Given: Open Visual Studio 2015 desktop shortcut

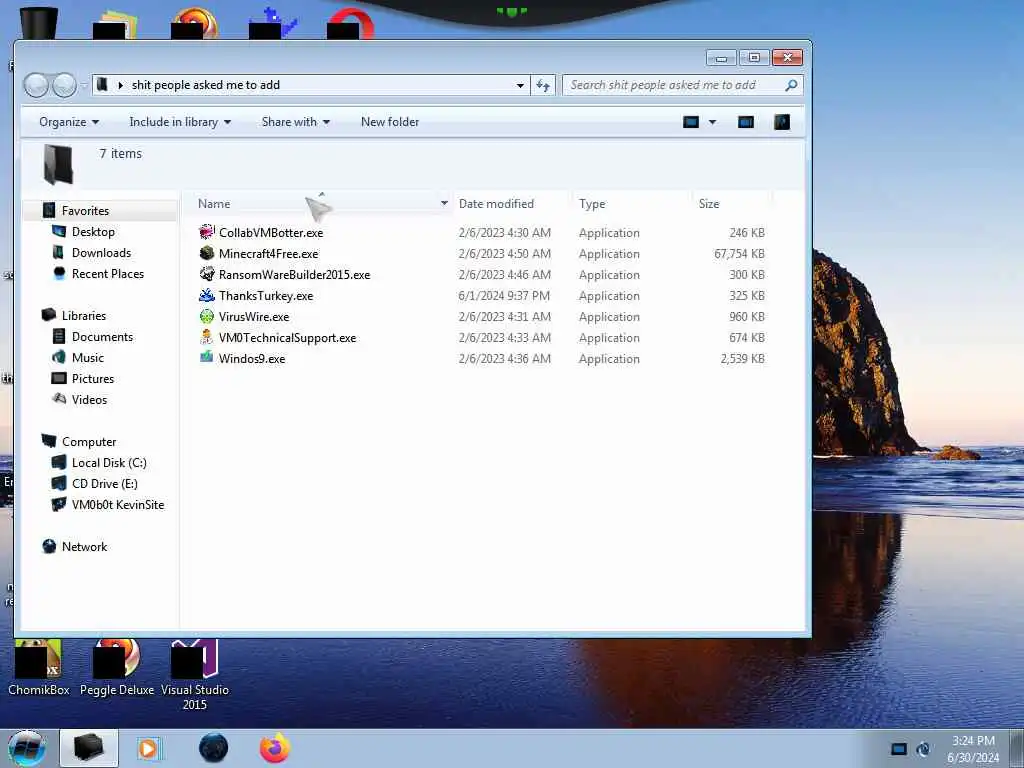Looking at the screenshot, I should (x=195, y=675).
